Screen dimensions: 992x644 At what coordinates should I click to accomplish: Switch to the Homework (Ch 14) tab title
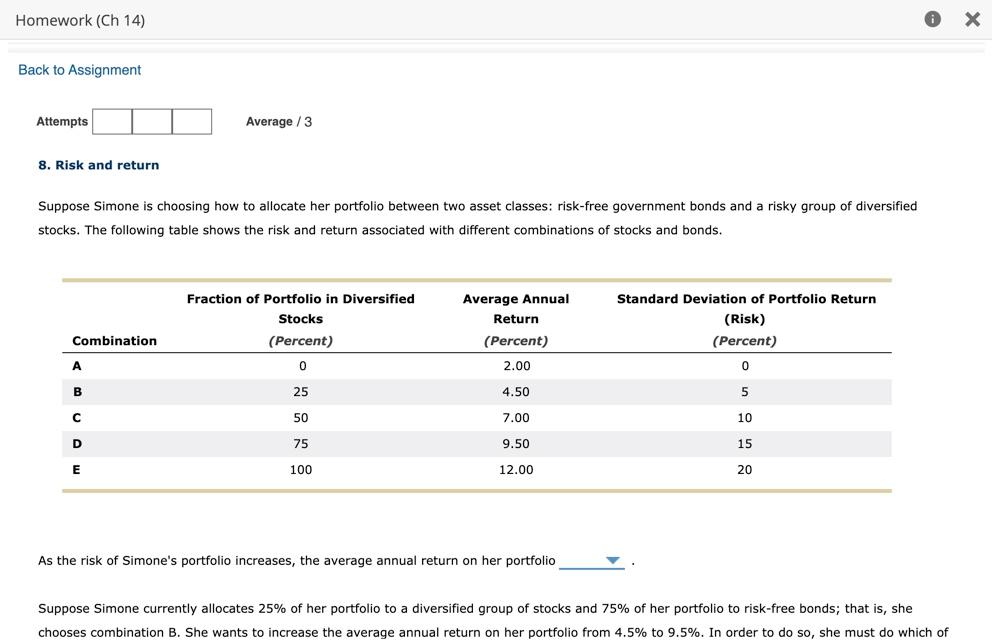point(81,18)
